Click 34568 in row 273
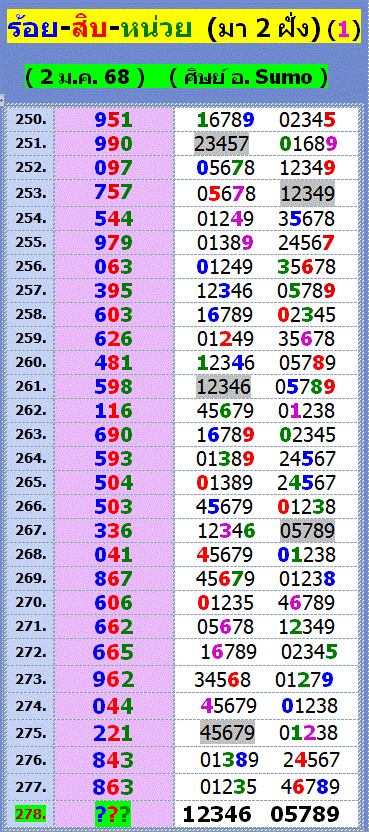Viewport: 369px width, 832px height. (x=222, y=680)
